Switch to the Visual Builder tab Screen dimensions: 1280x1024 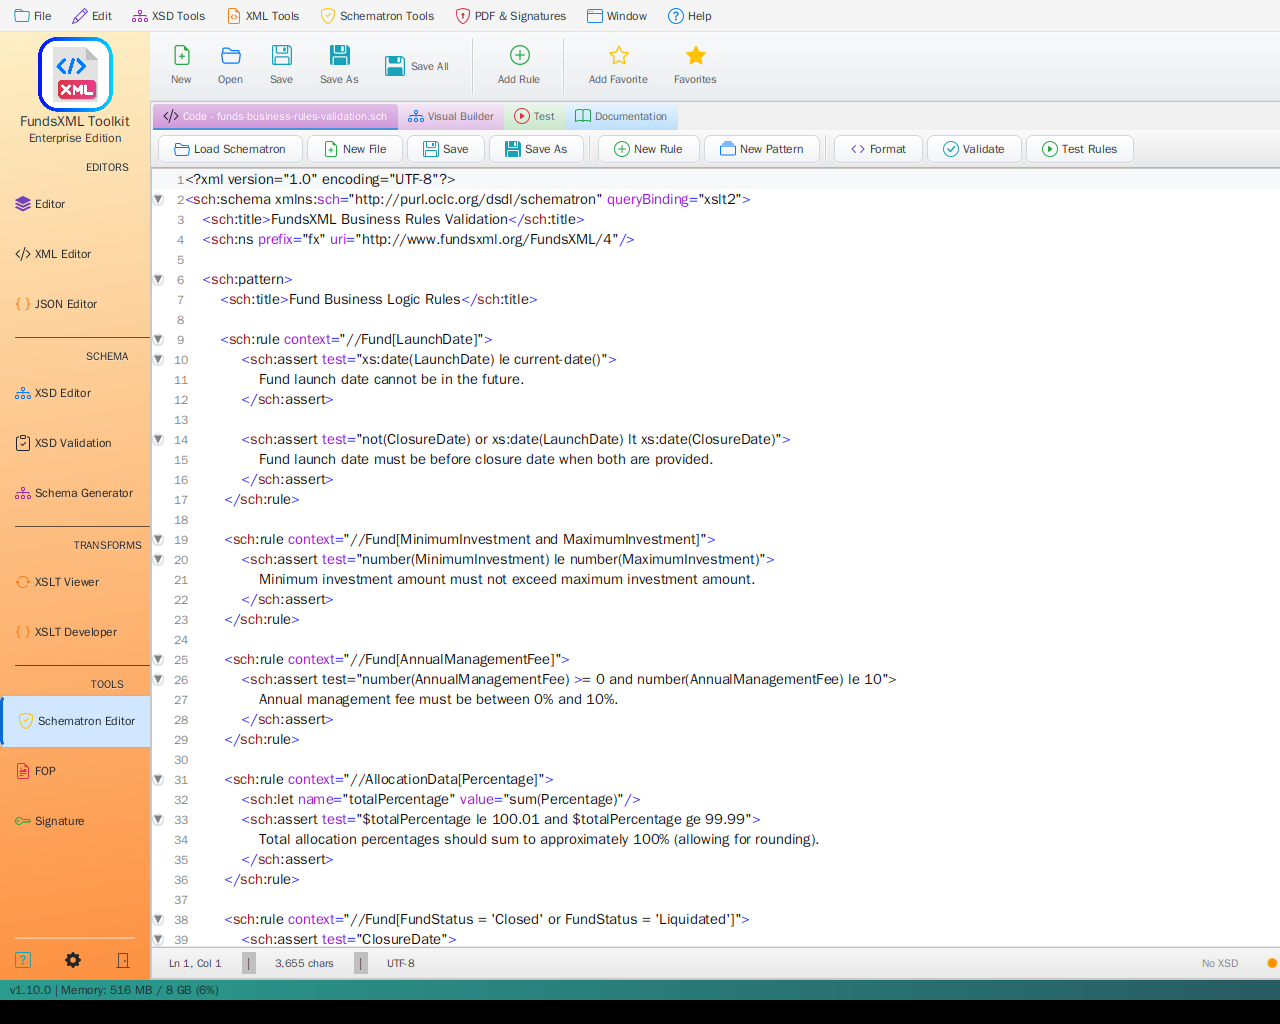(x=451, y=116)
